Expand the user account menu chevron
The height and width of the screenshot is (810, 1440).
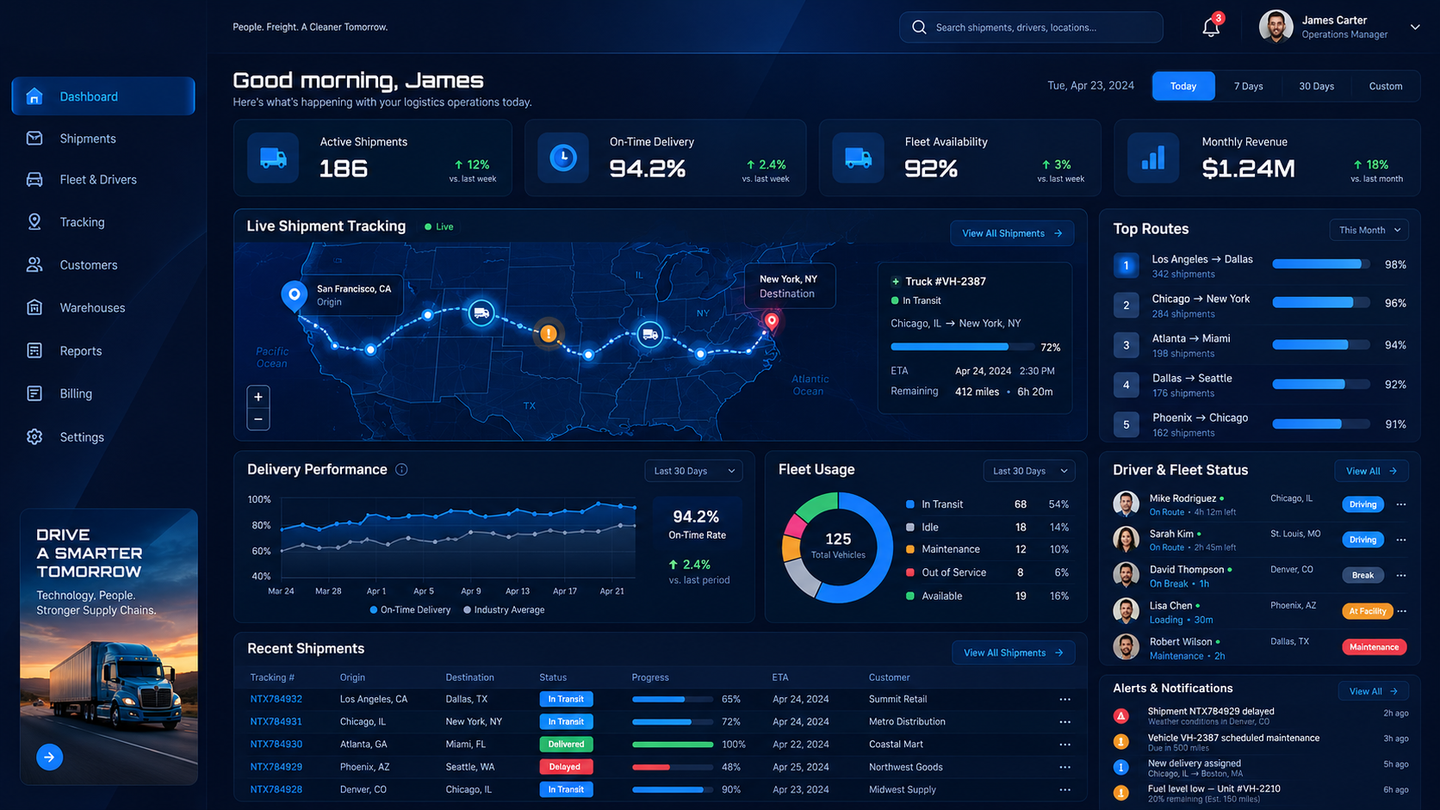pos(1415,27)
